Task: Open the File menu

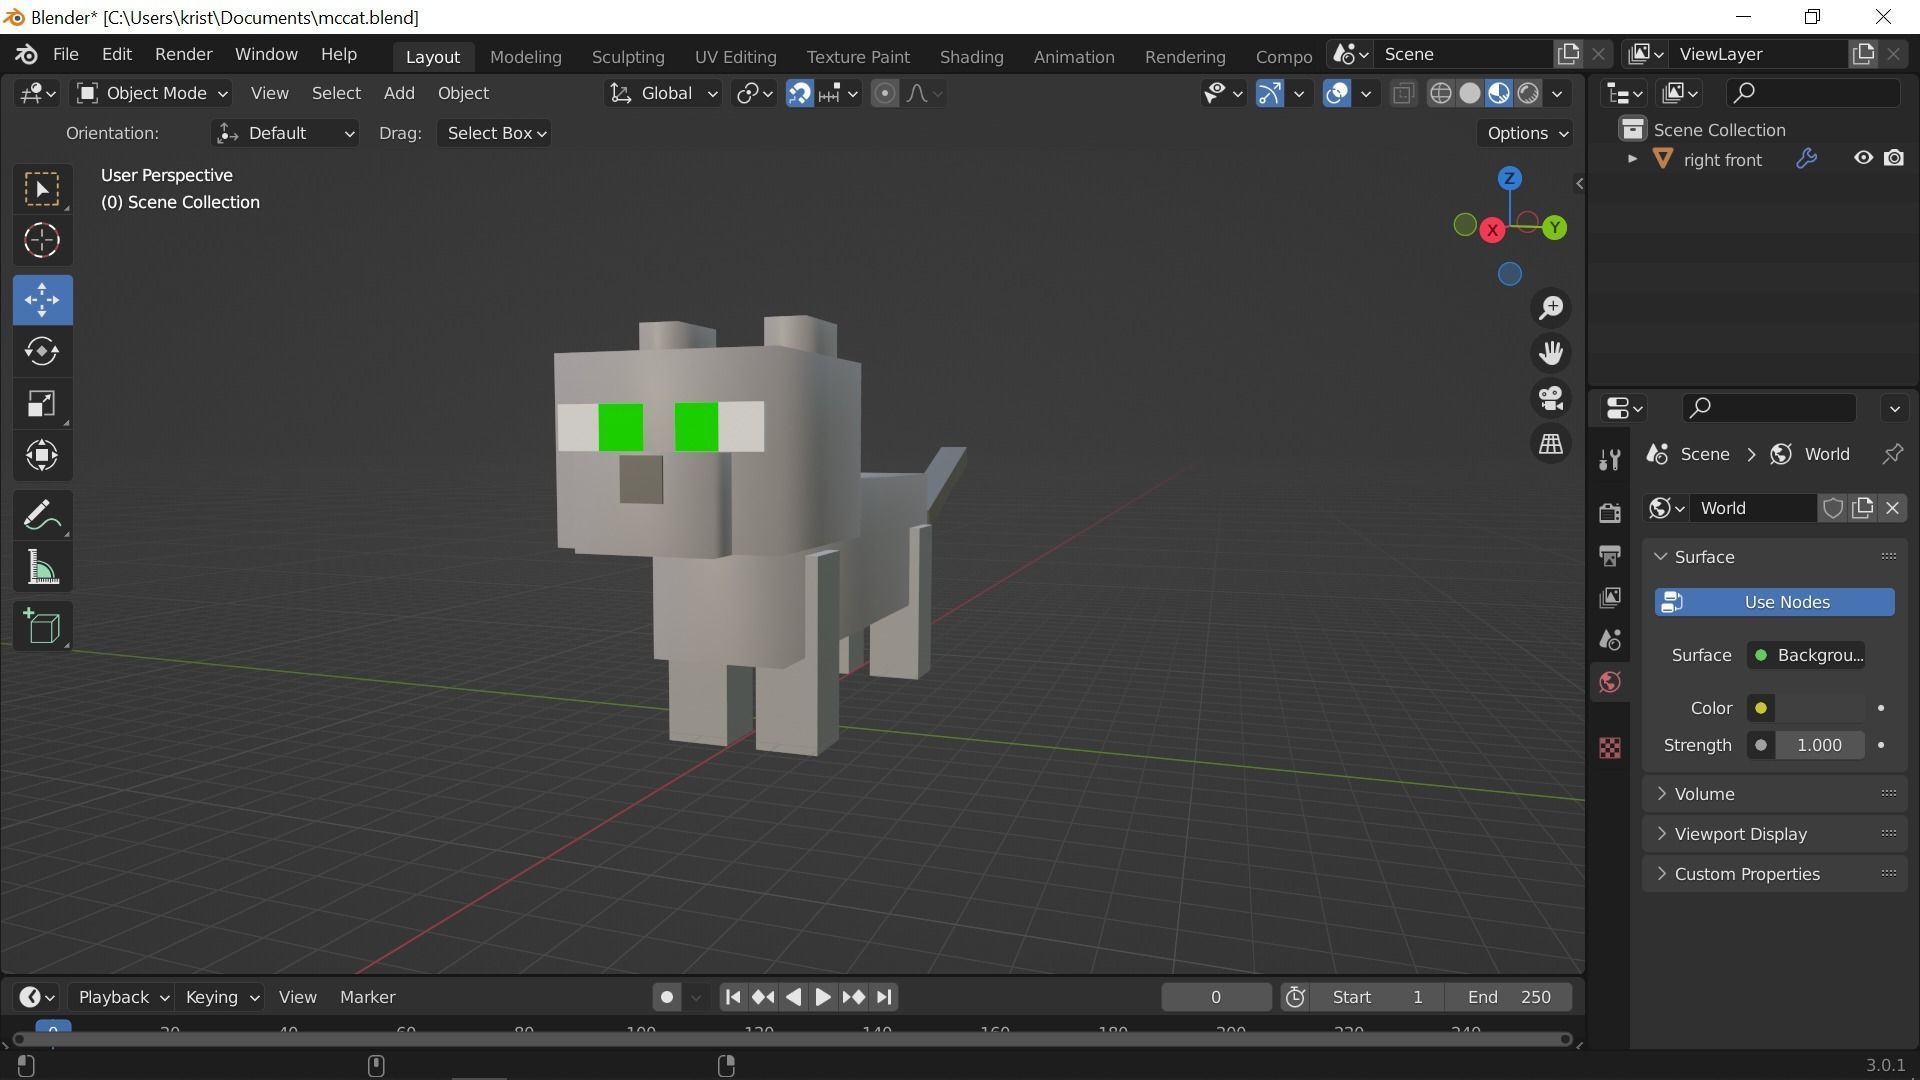Action: tap(65, 54)
